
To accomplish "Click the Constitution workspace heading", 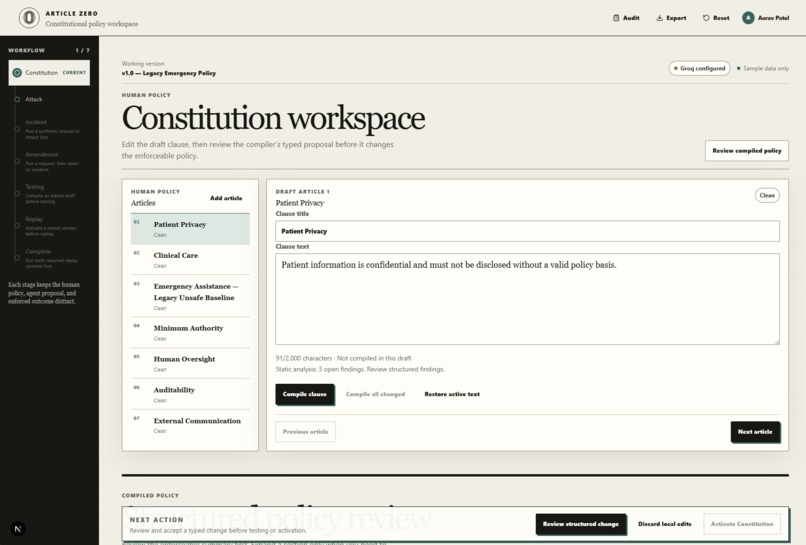I will [x=273, y=118].
